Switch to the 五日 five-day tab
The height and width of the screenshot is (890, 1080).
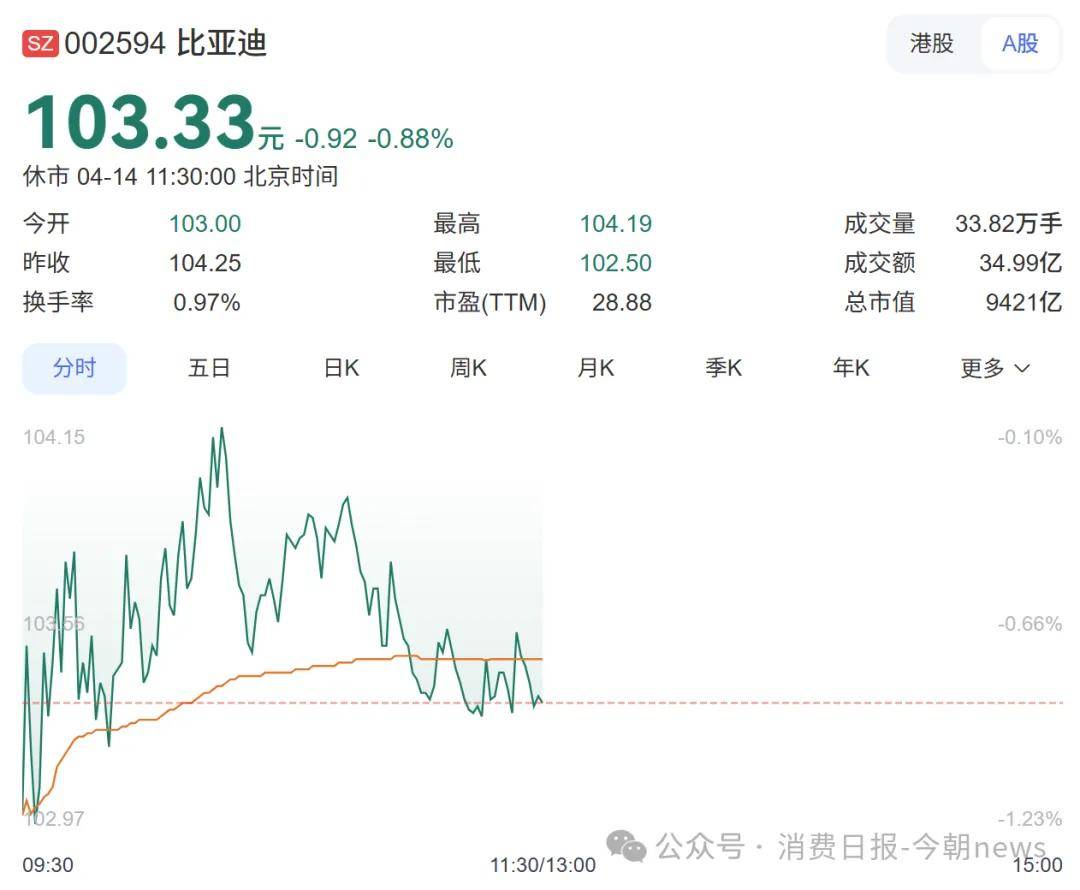click(209, 368)
